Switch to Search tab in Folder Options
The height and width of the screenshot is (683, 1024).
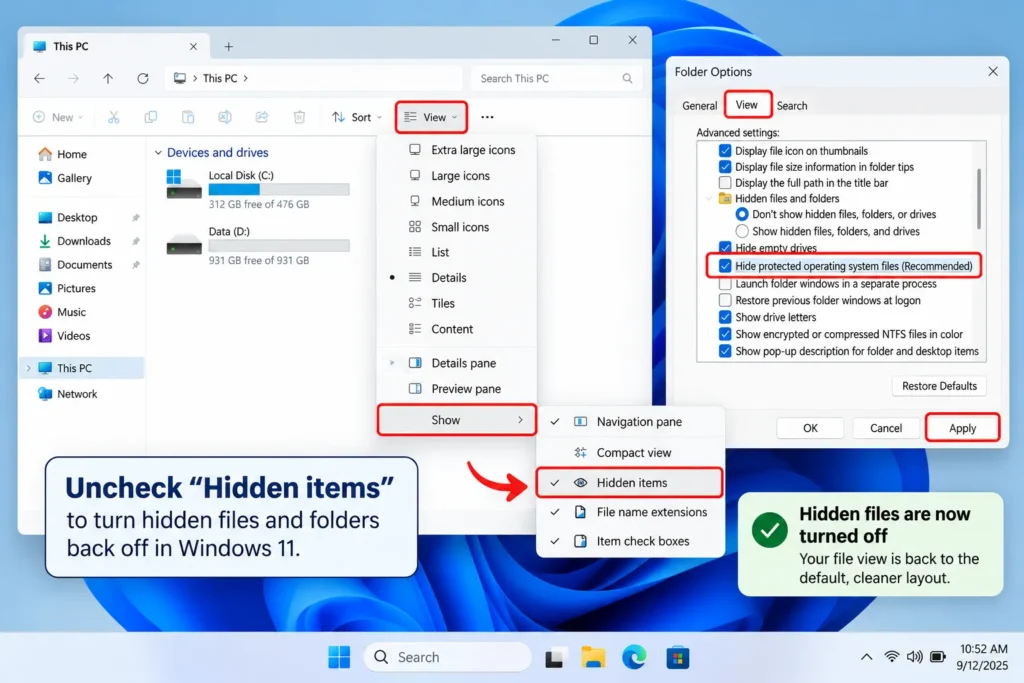click(792, 106)
